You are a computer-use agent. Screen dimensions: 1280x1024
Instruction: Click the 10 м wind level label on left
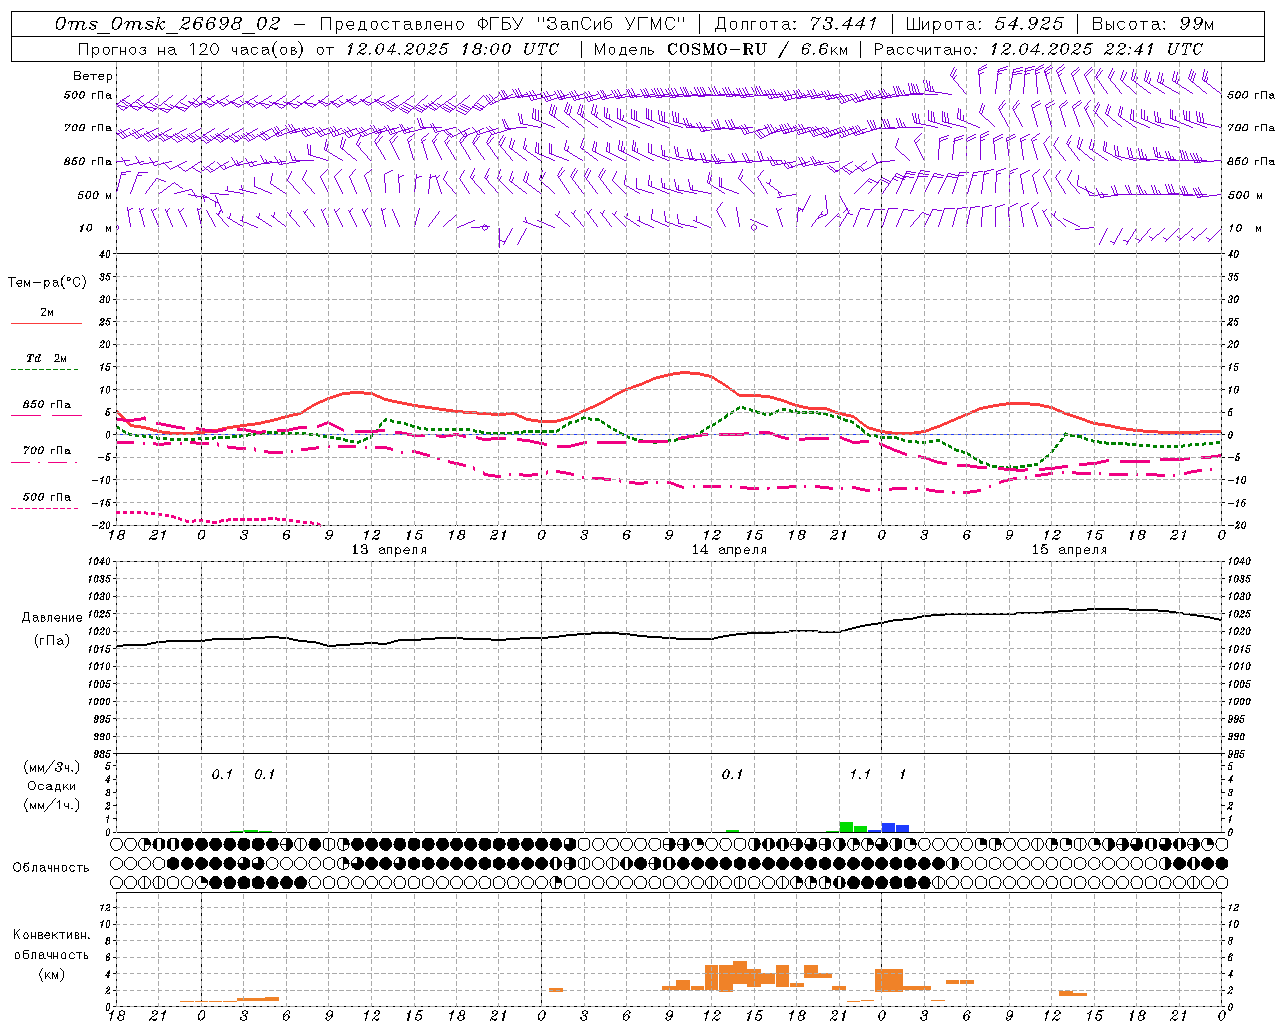point(95,228)
